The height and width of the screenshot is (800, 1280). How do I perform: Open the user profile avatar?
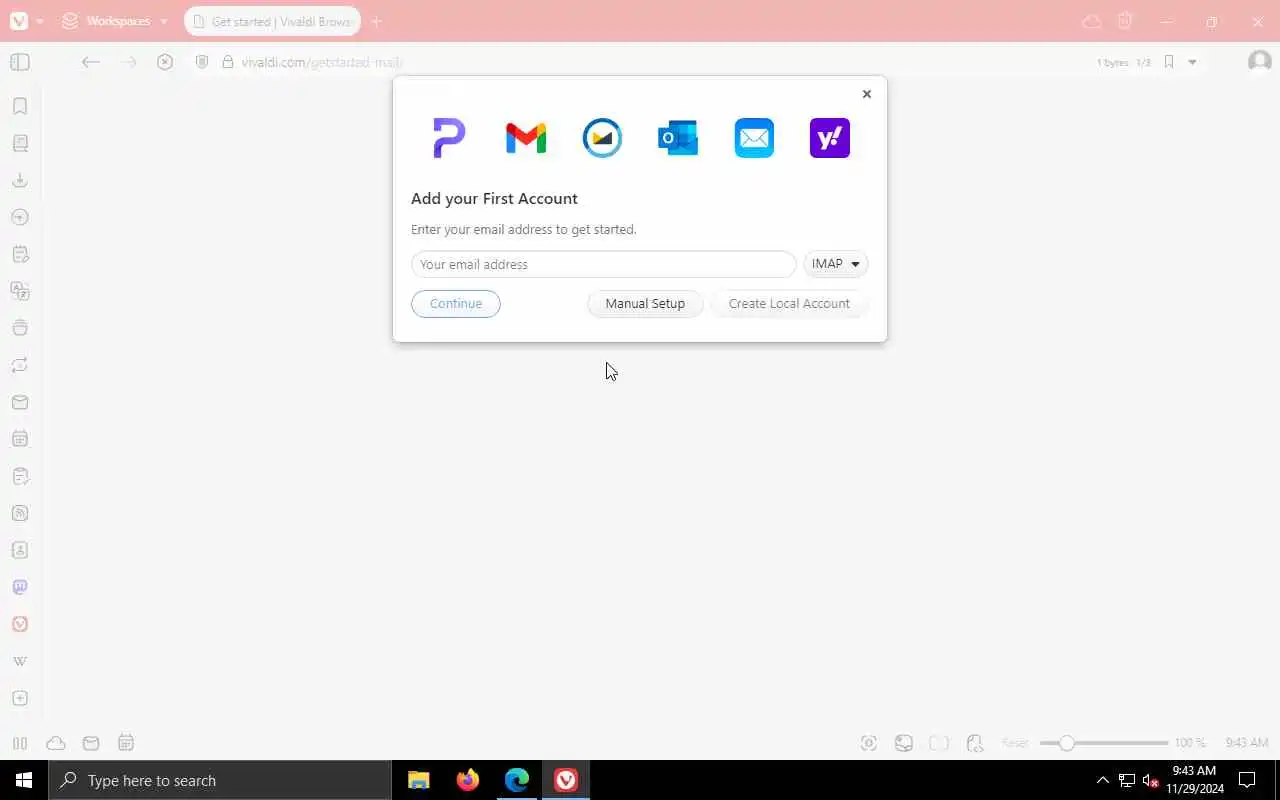[1259, 62]
